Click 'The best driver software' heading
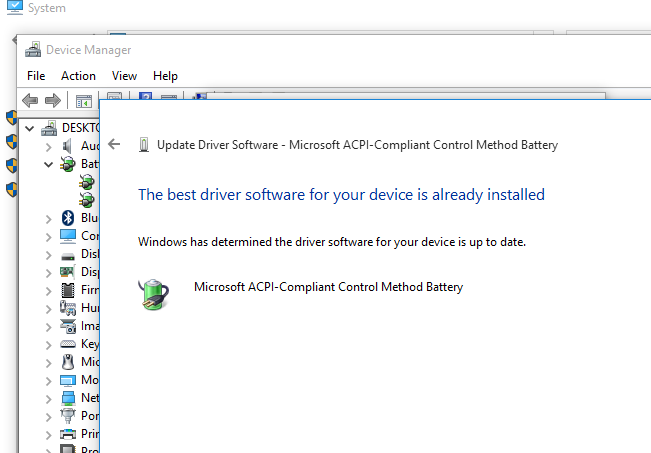 pos(341,194)
